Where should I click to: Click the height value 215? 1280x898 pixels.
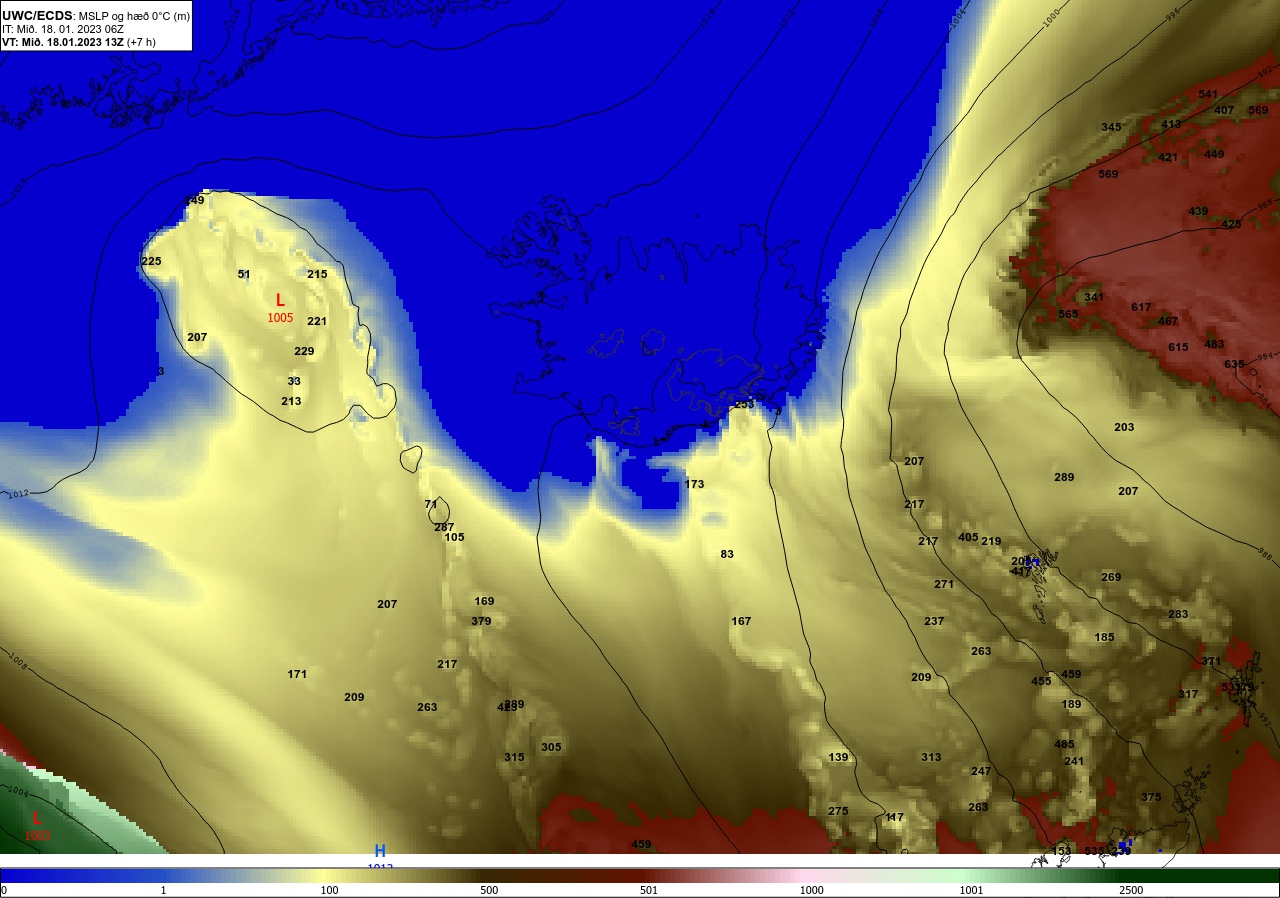coord(317,274)
